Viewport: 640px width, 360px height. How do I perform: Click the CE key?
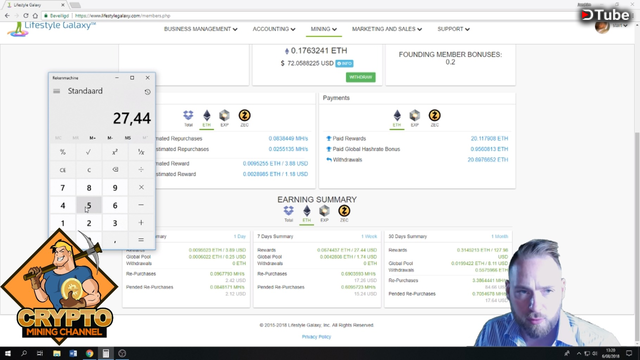pos(62,170)
